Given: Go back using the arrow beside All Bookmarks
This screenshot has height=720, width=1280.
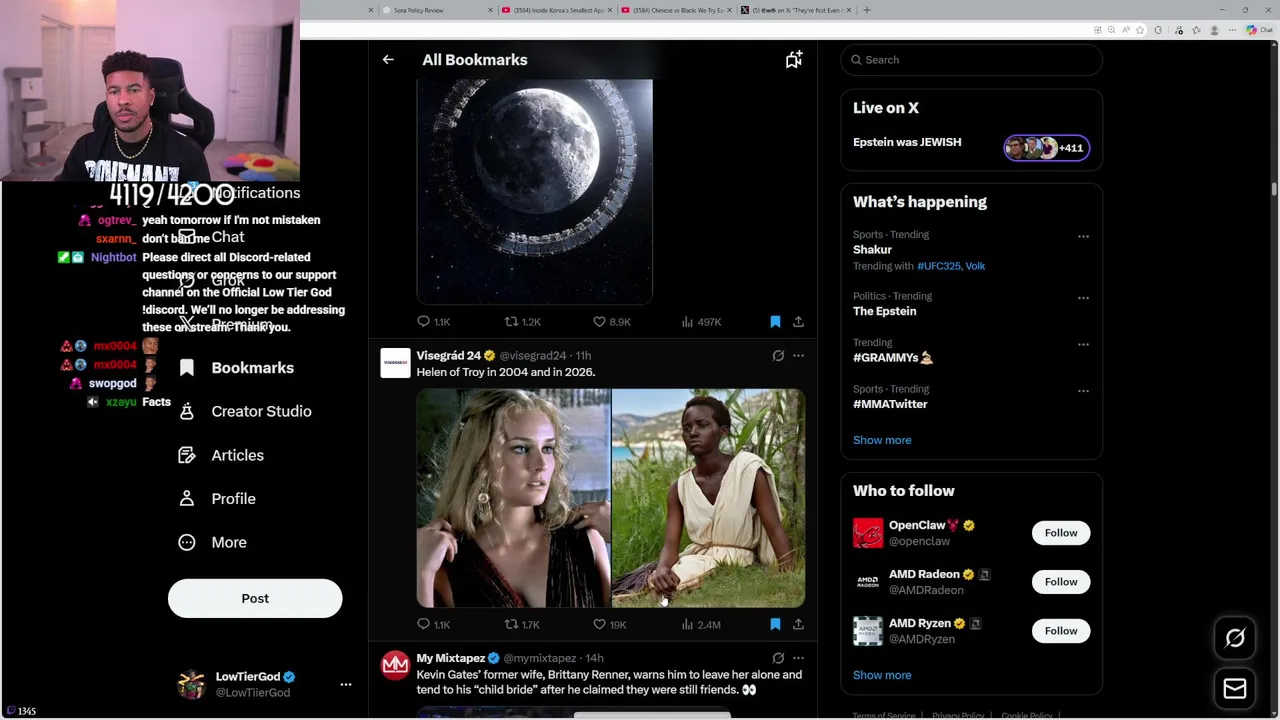Looking at the screenshot, I should pyautogui.click(x=388, y=60).
